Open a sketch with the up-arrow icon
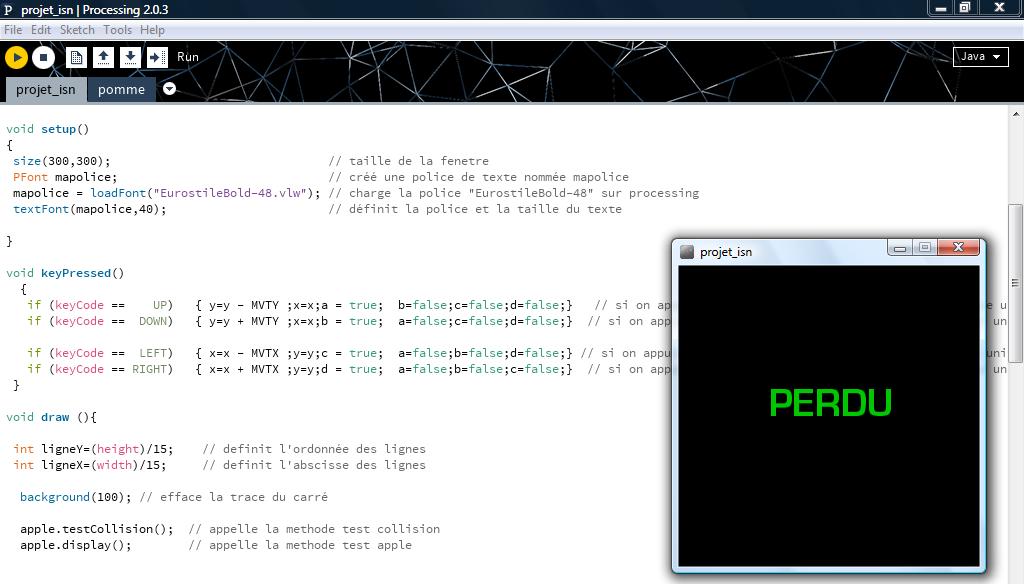 [x=103, y=58]
